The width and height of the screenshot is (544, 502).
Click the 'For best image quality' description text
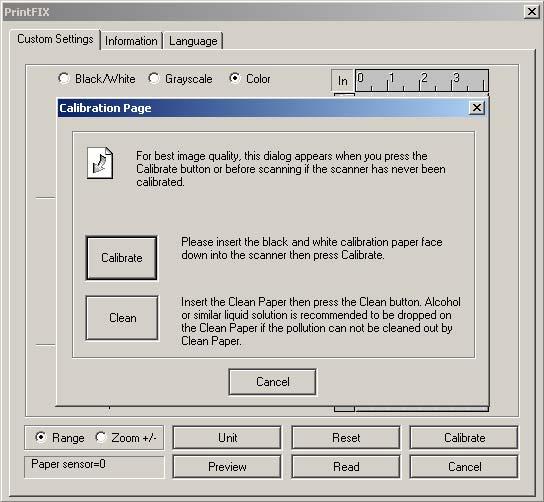click(291, 169)
